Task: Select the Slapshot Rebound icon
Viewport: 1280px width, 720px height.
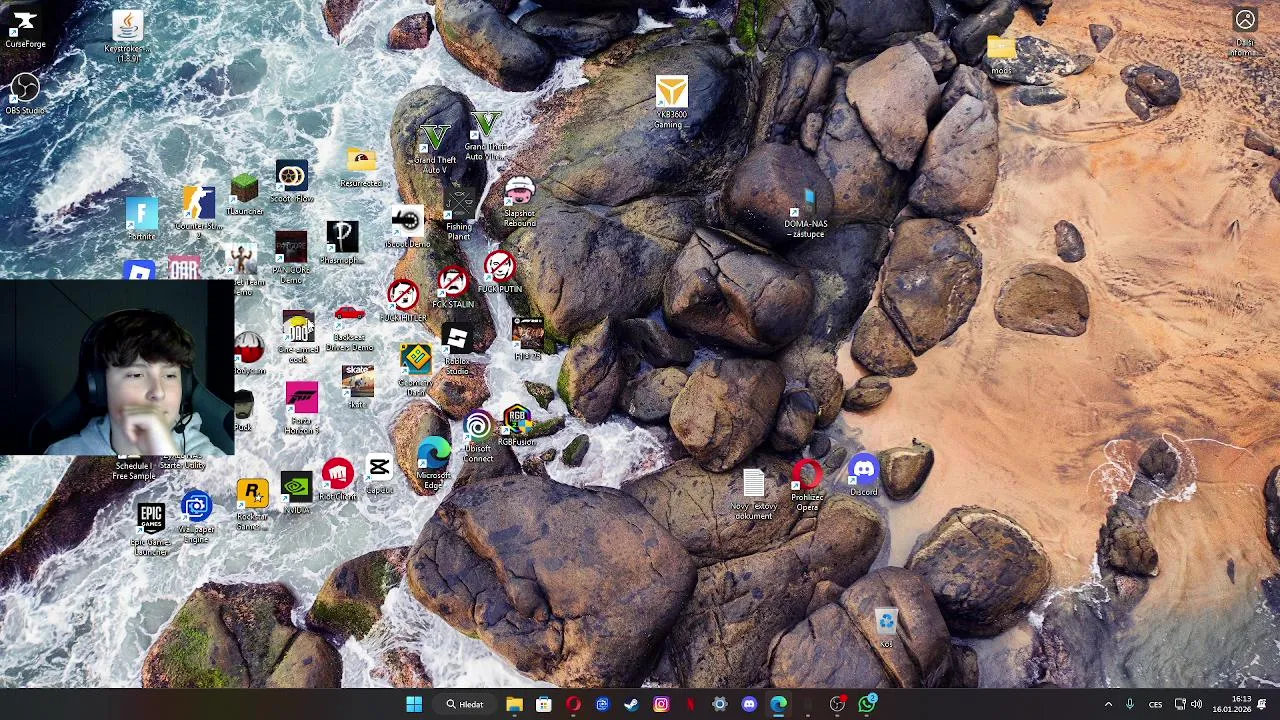Action: [519, 203]
